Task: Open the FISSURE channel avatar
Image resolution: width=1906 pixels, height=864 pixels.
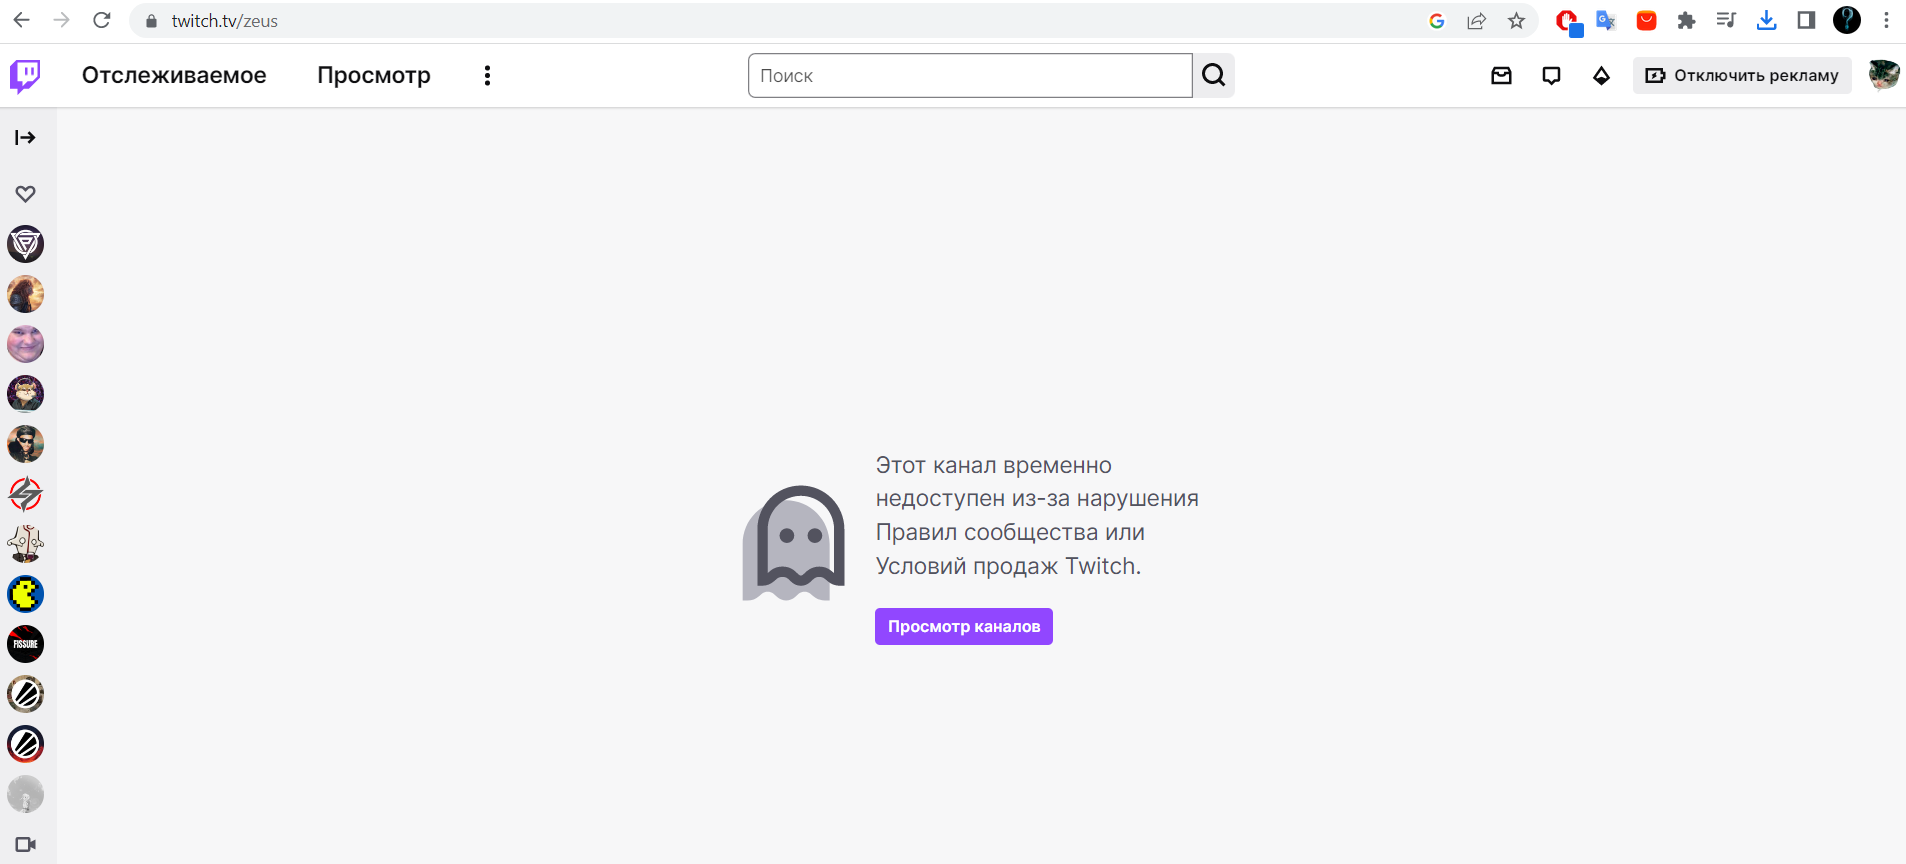Action: 25,644
